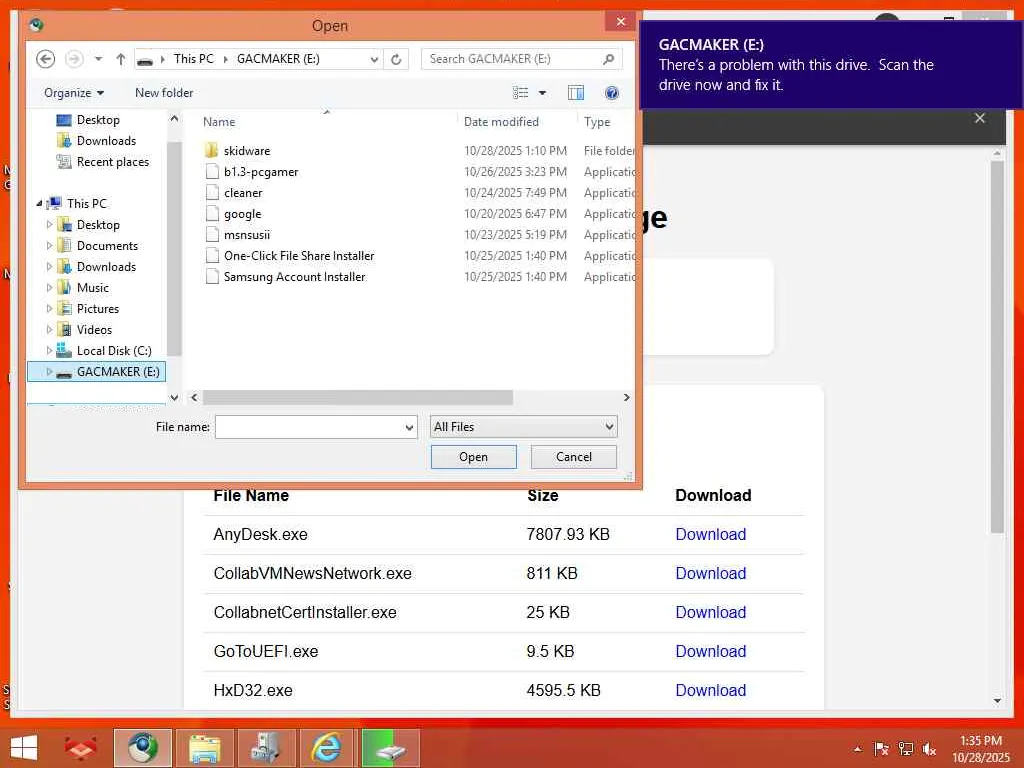The height and width of the screenshot is (768, 1024).
Task: Expand Downloads under This PC
Action: tap(49, 266)
